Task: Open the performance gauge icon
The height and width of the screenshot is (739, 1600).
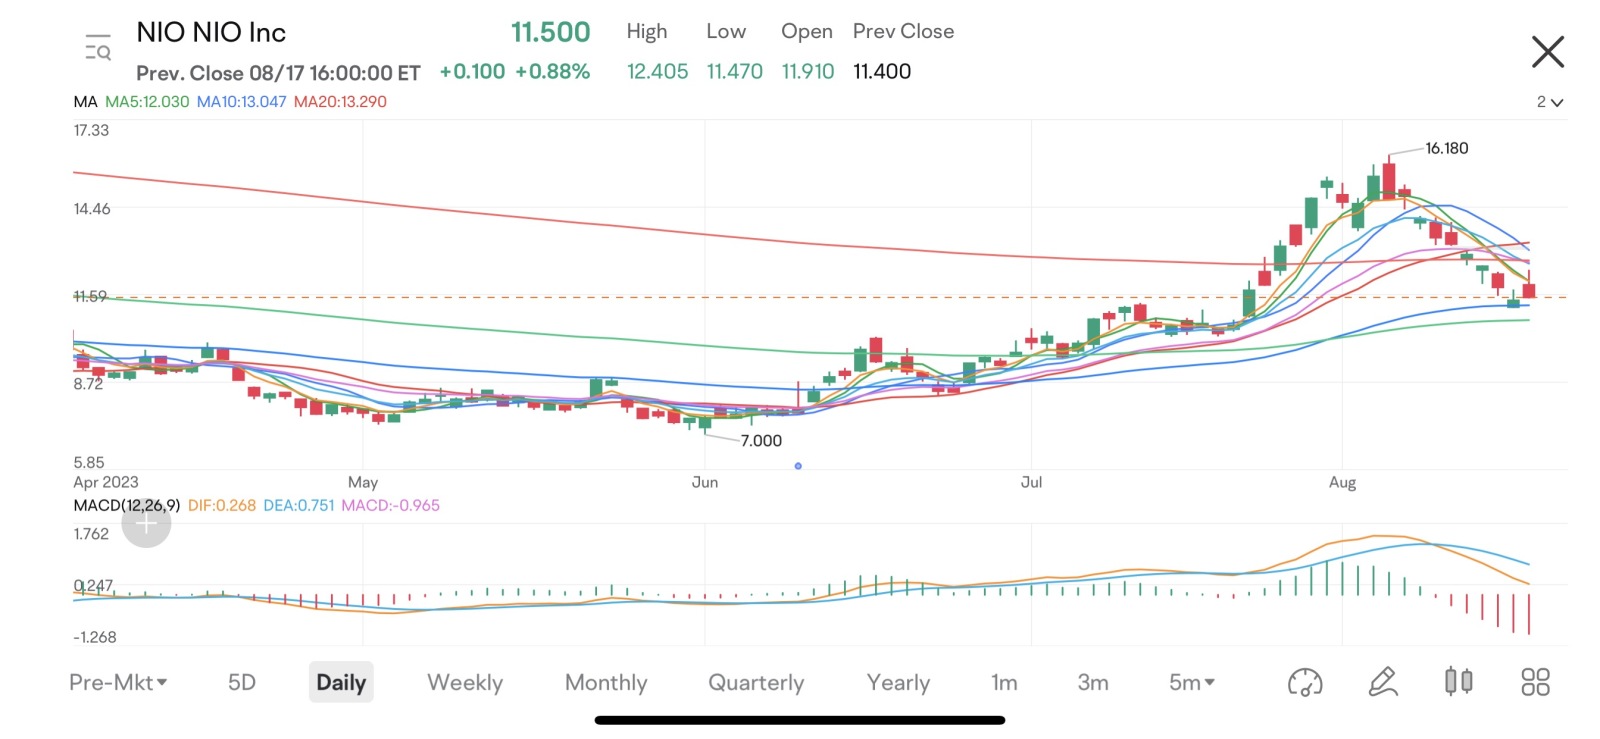Action: click(1305, 682)
